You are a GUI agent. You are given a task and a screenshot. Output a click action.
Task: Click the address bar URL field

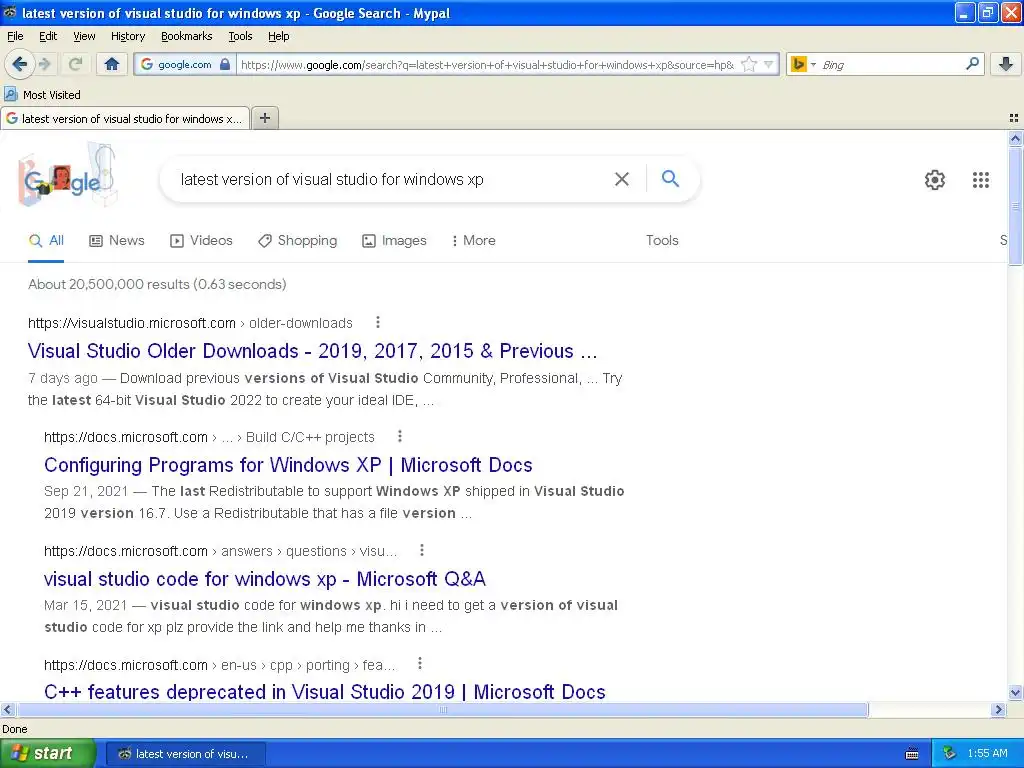coord(487,65)
